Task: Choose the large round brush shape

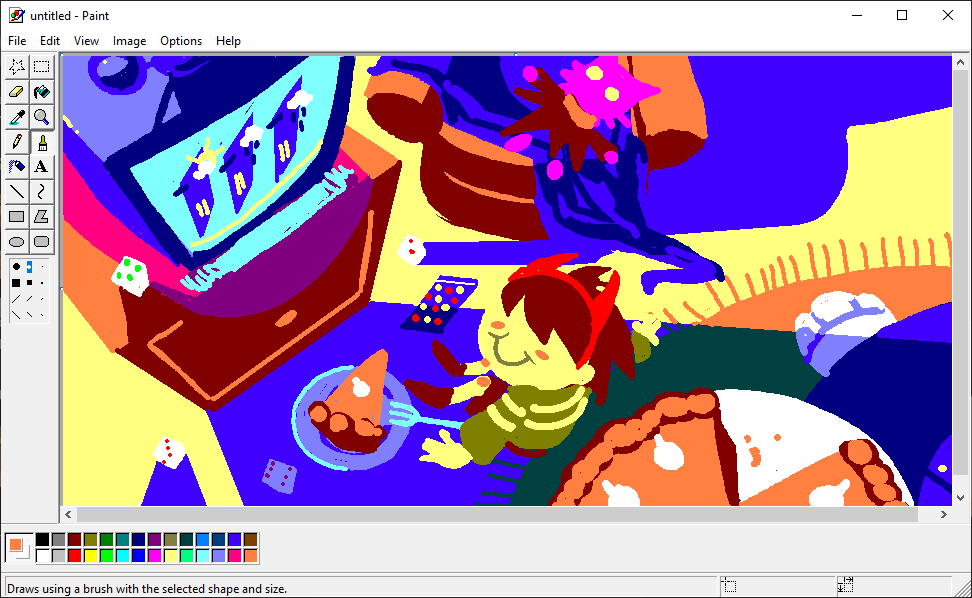Action: click(16, 267)
